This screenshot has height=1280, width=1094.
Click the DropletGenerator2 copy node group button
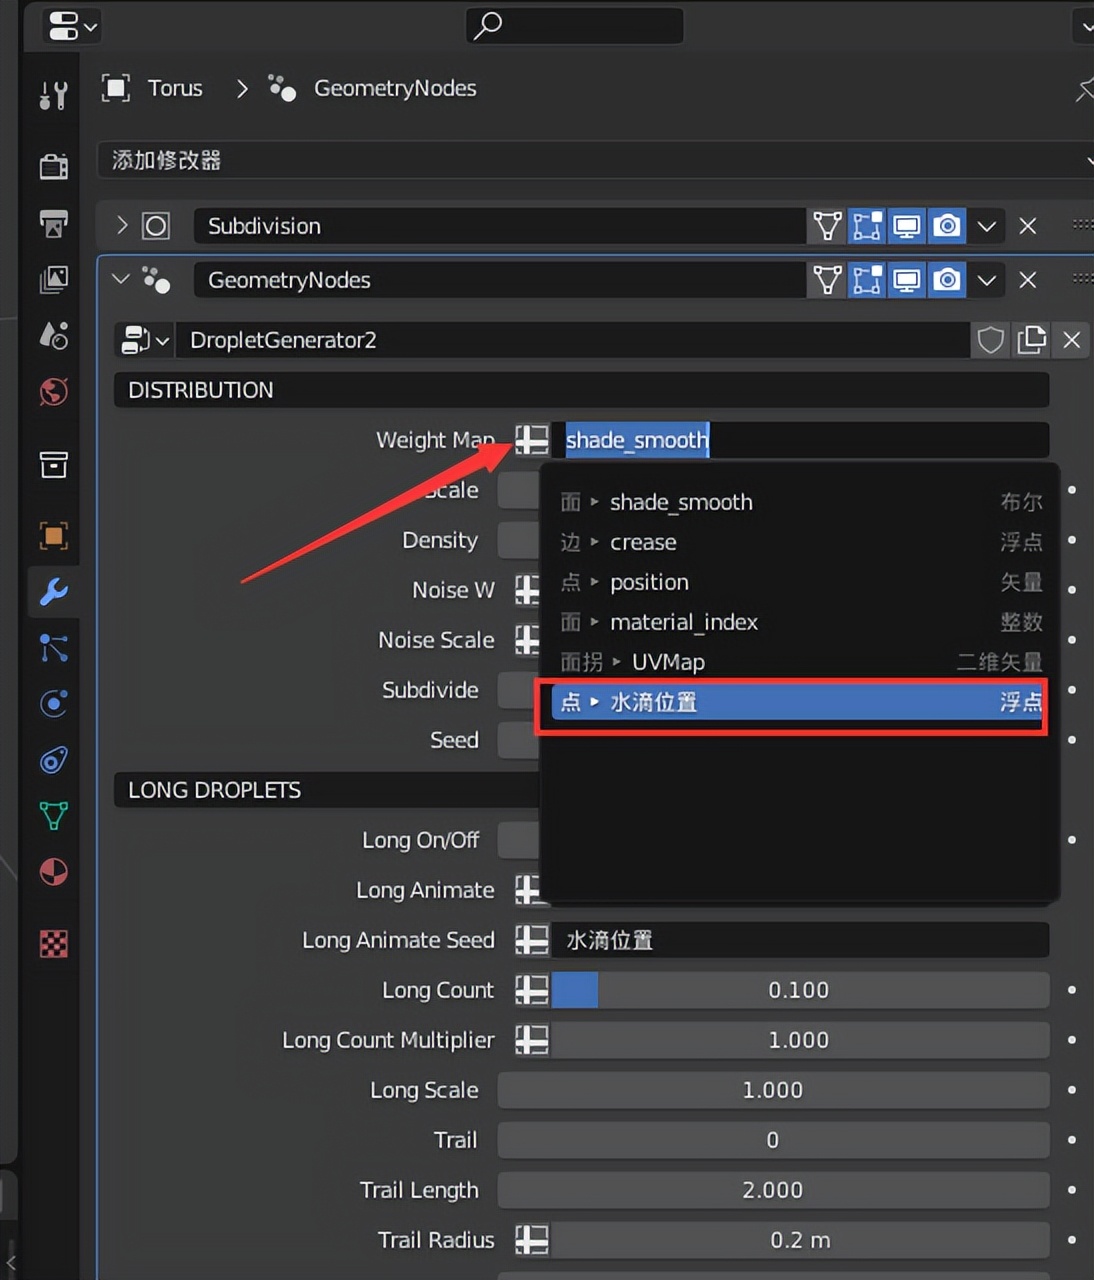coord(1031,340)
